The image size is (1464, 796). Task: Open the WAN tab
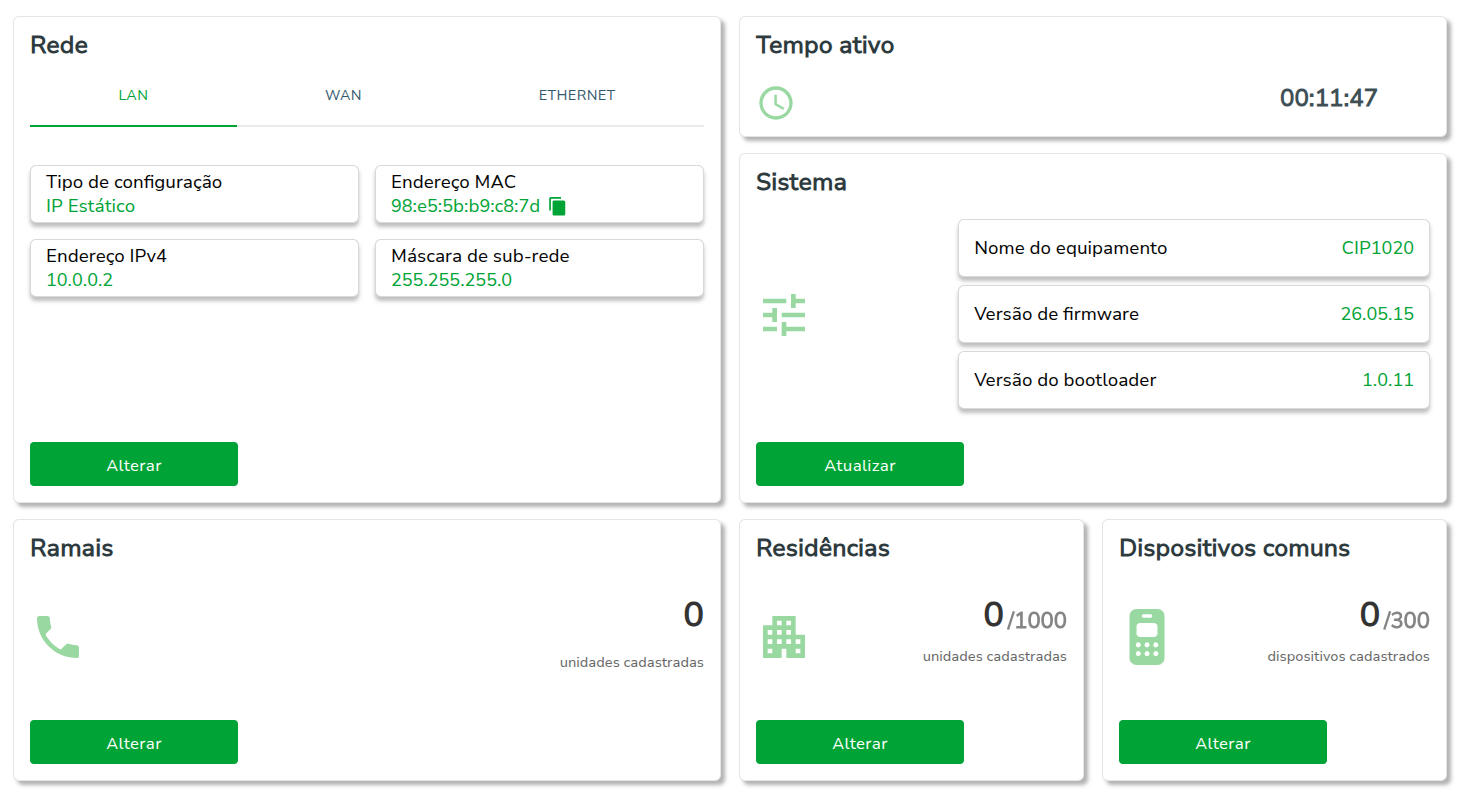point(343,96)
